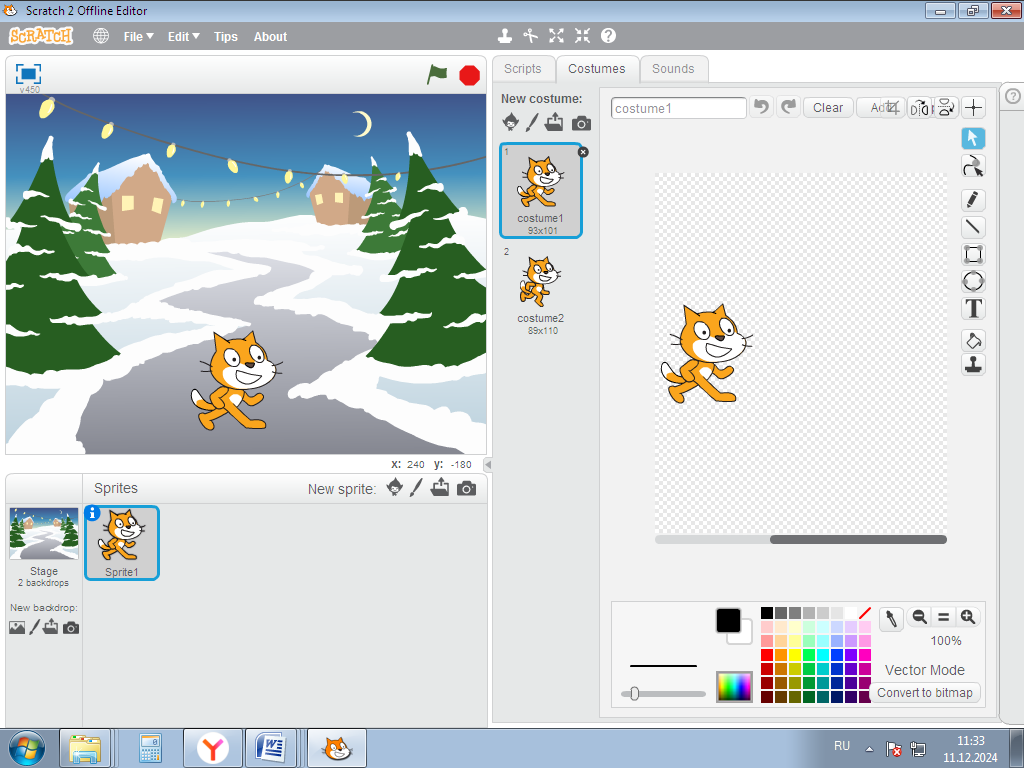
Task: Click the Crop icon in costume editor
Action: coord(893,107)
